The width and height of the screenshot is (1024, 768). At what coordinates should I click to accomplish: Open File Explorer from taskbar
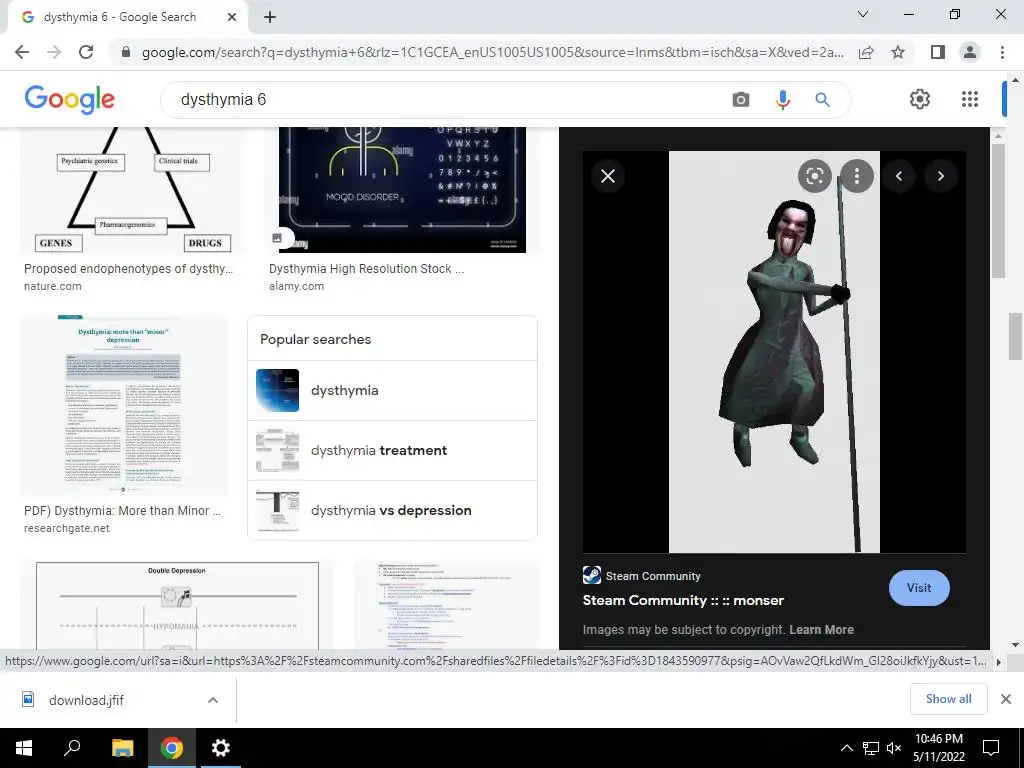click(x=122, y=748)
